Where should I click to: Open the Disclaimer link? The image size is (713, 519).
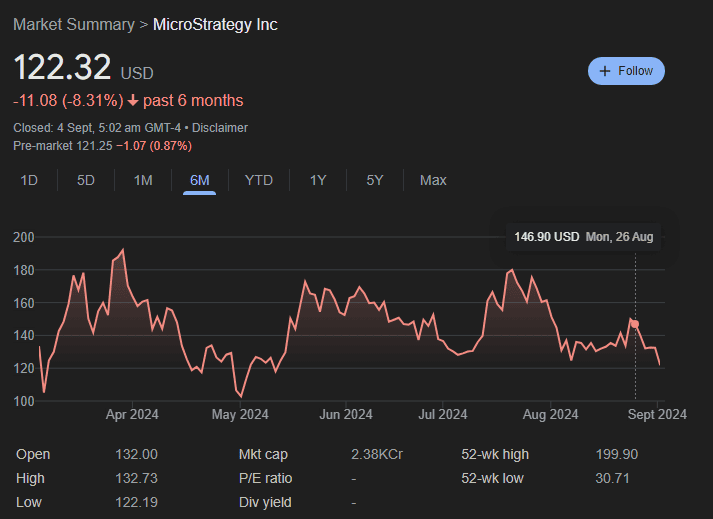click(x=220, y=128)
